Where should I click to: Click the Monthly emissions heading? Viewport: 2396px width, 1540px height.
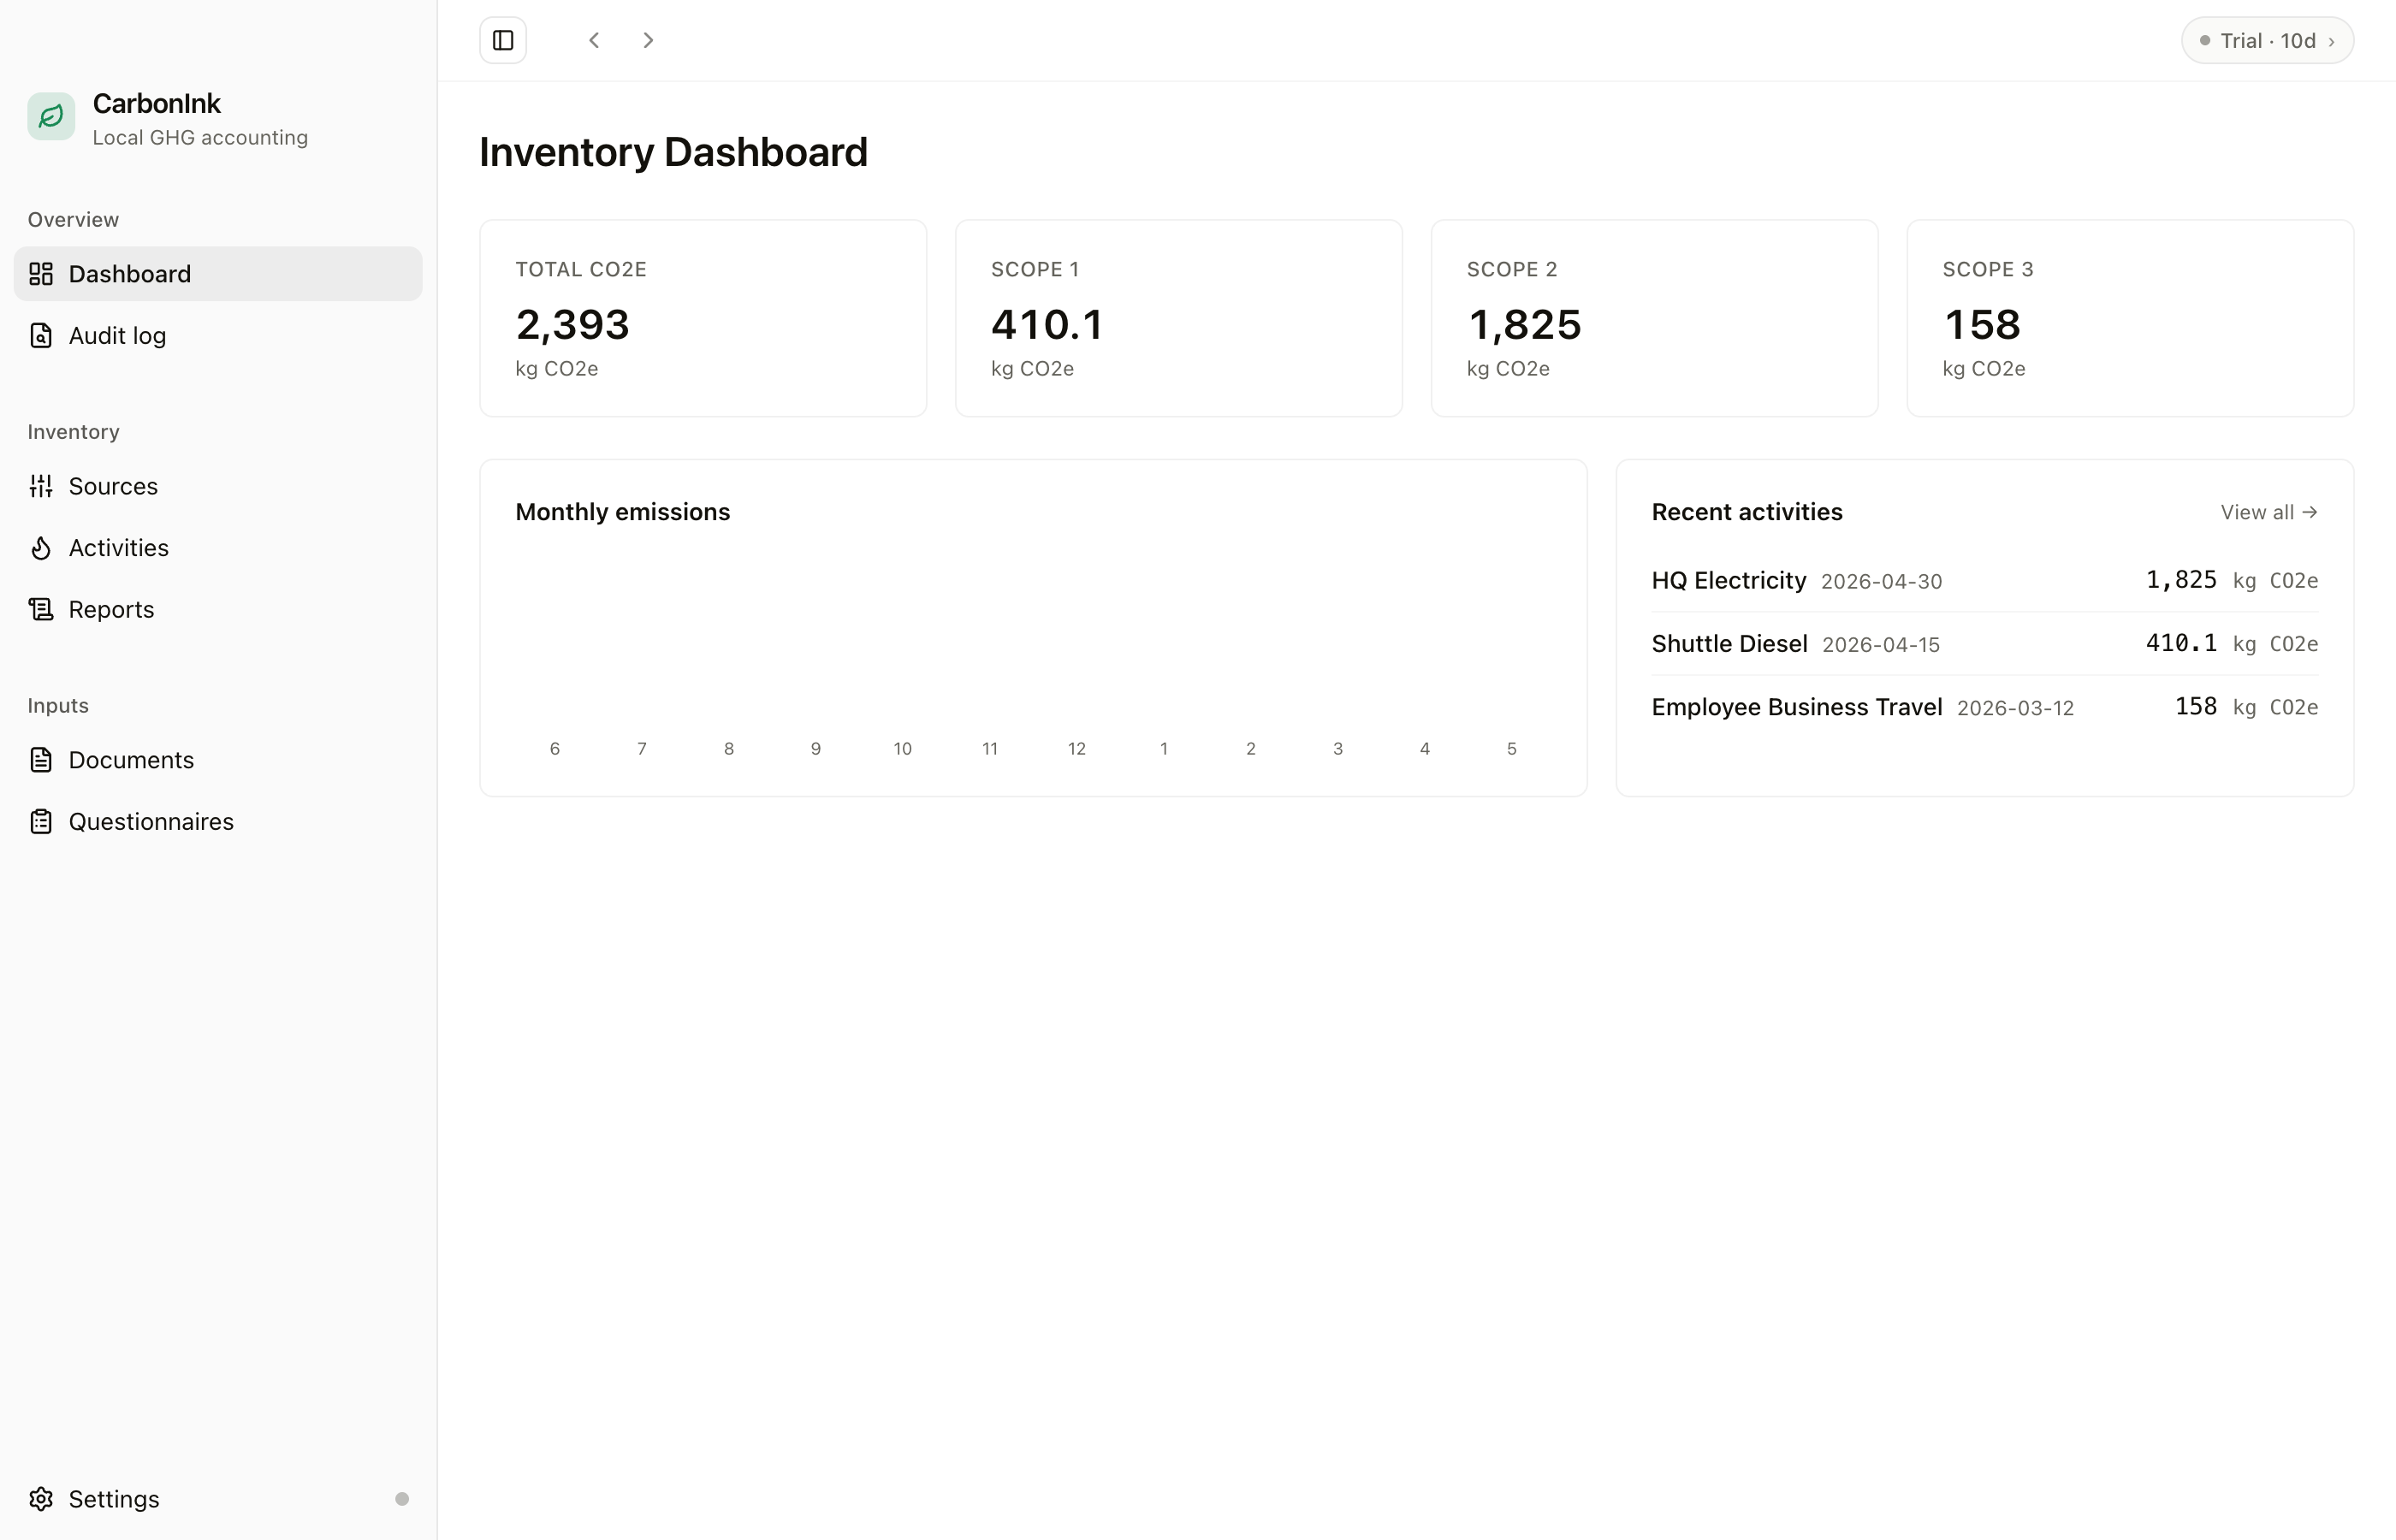[x=623, y=512]
